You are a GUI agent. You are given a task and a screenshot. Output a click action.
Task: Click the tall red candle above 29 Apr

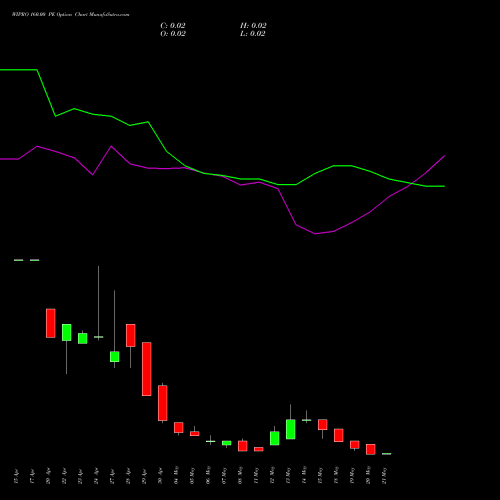tap(147, 369)
